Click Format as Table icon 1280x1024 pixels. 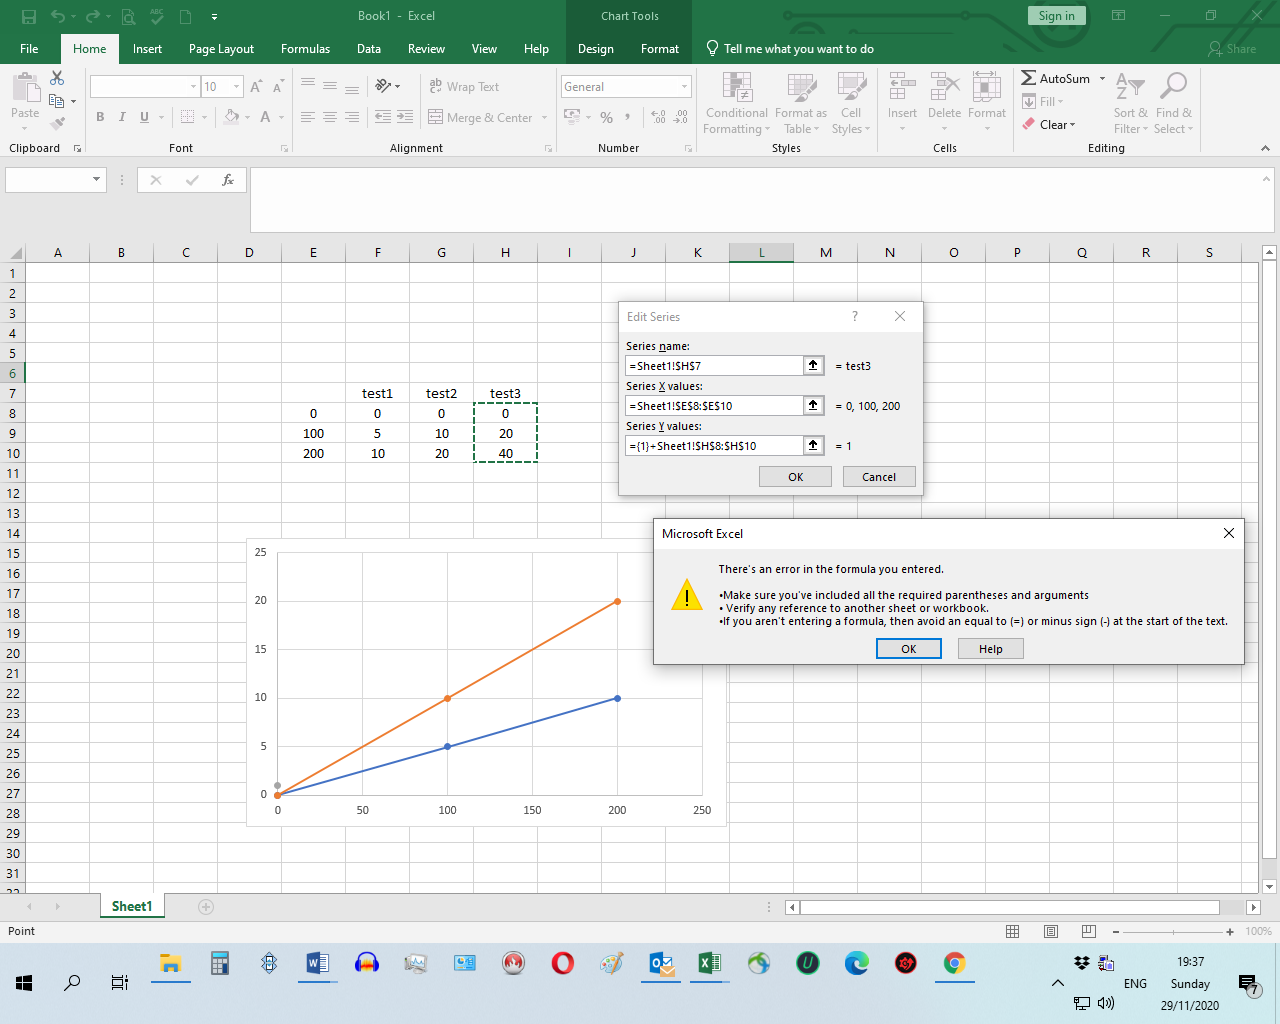801,88
